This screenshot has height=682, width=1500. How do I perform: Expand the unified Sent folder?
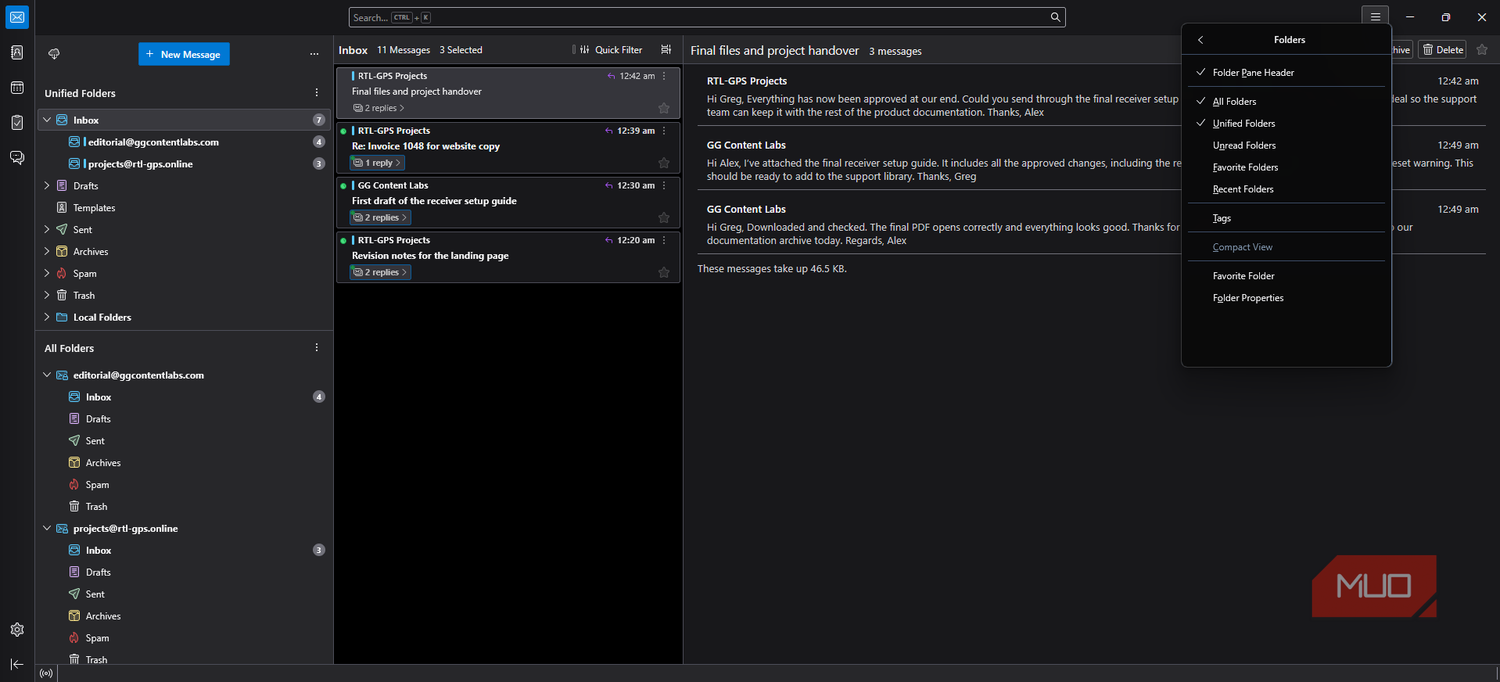click(46, 230)
